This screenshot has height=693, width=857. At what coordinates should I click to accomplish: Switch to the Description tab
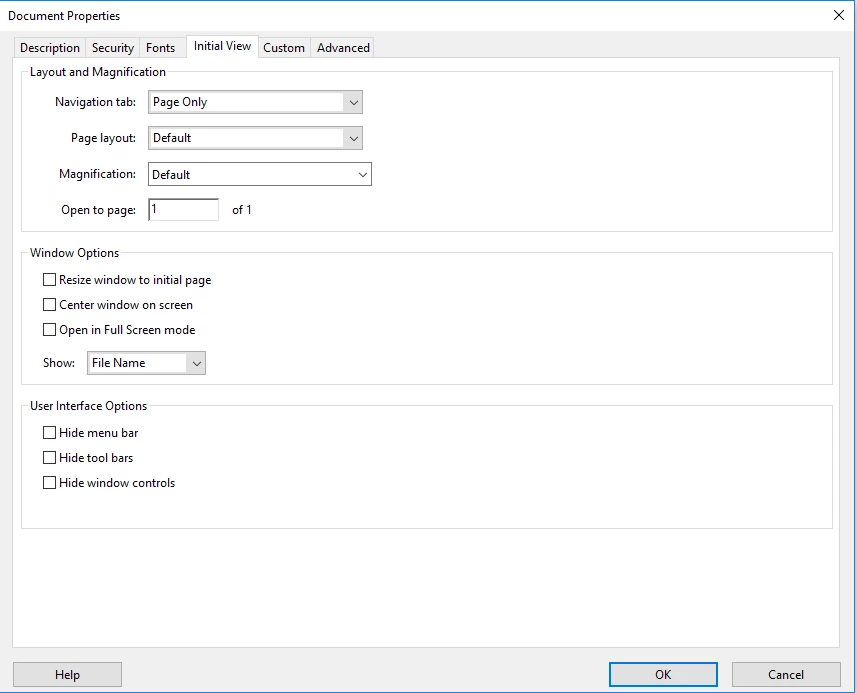tap(50, 48)
